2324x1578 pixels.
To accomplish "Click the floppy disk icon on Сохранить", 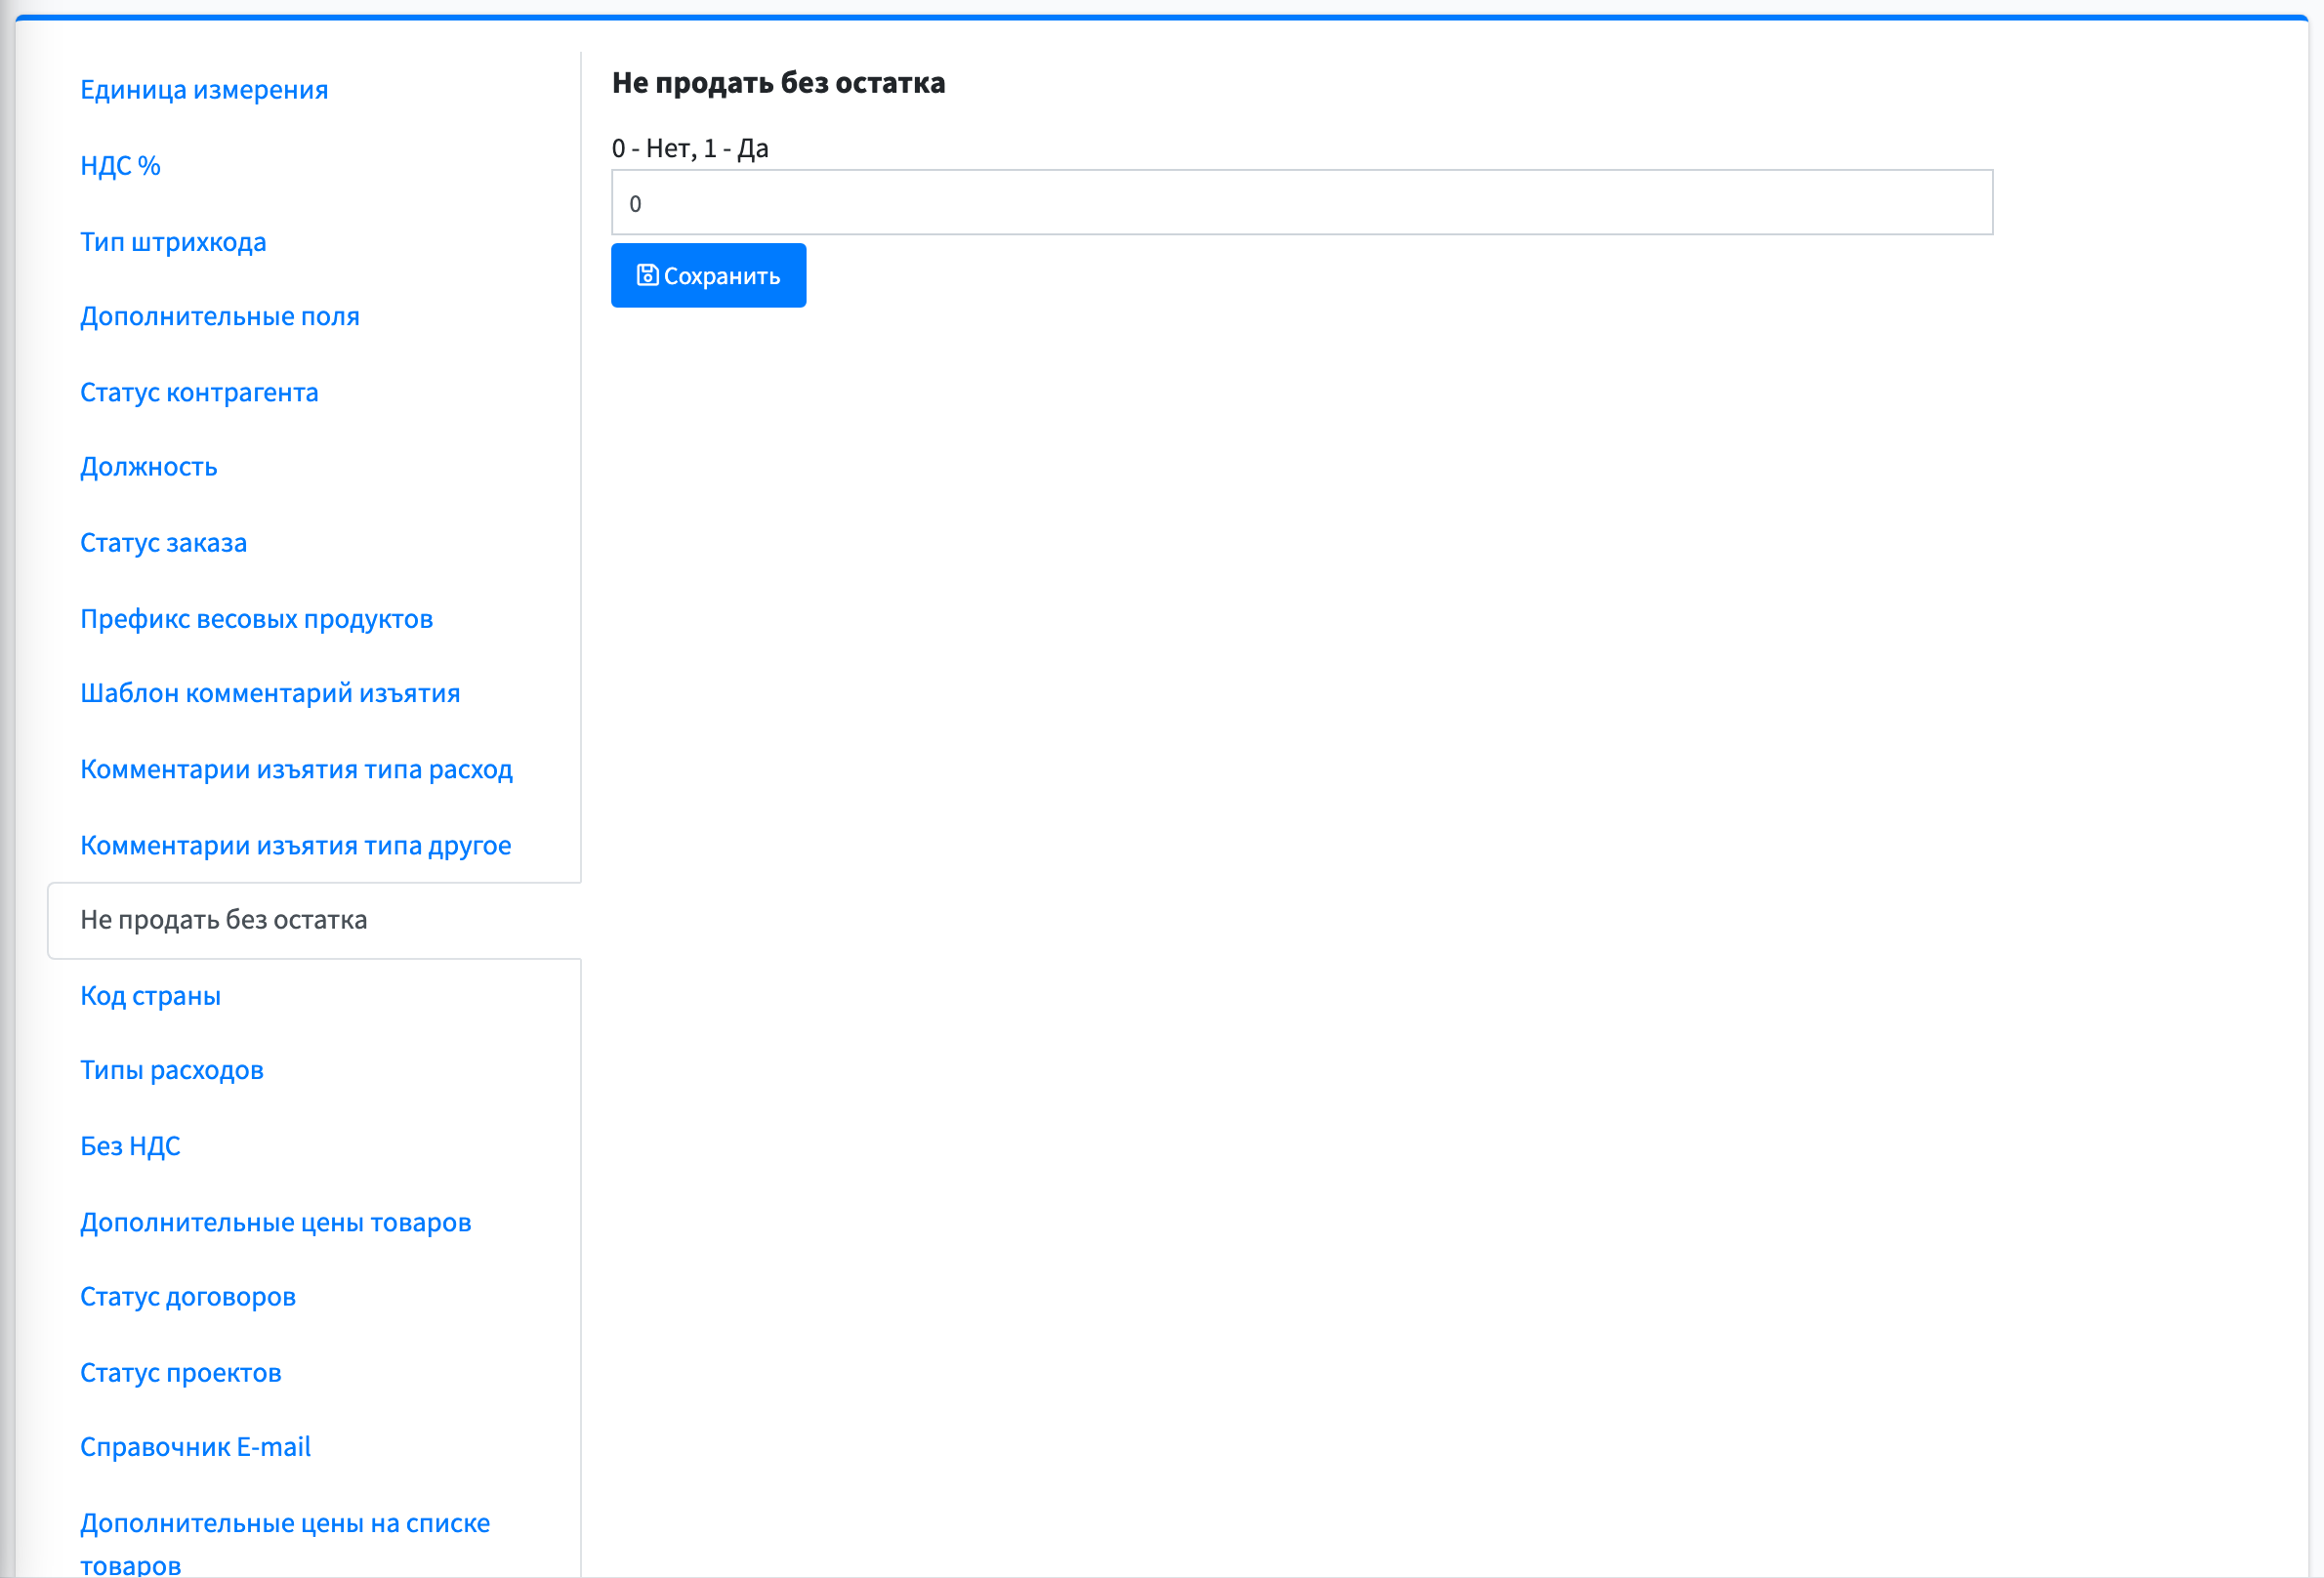I will [647, 275].
